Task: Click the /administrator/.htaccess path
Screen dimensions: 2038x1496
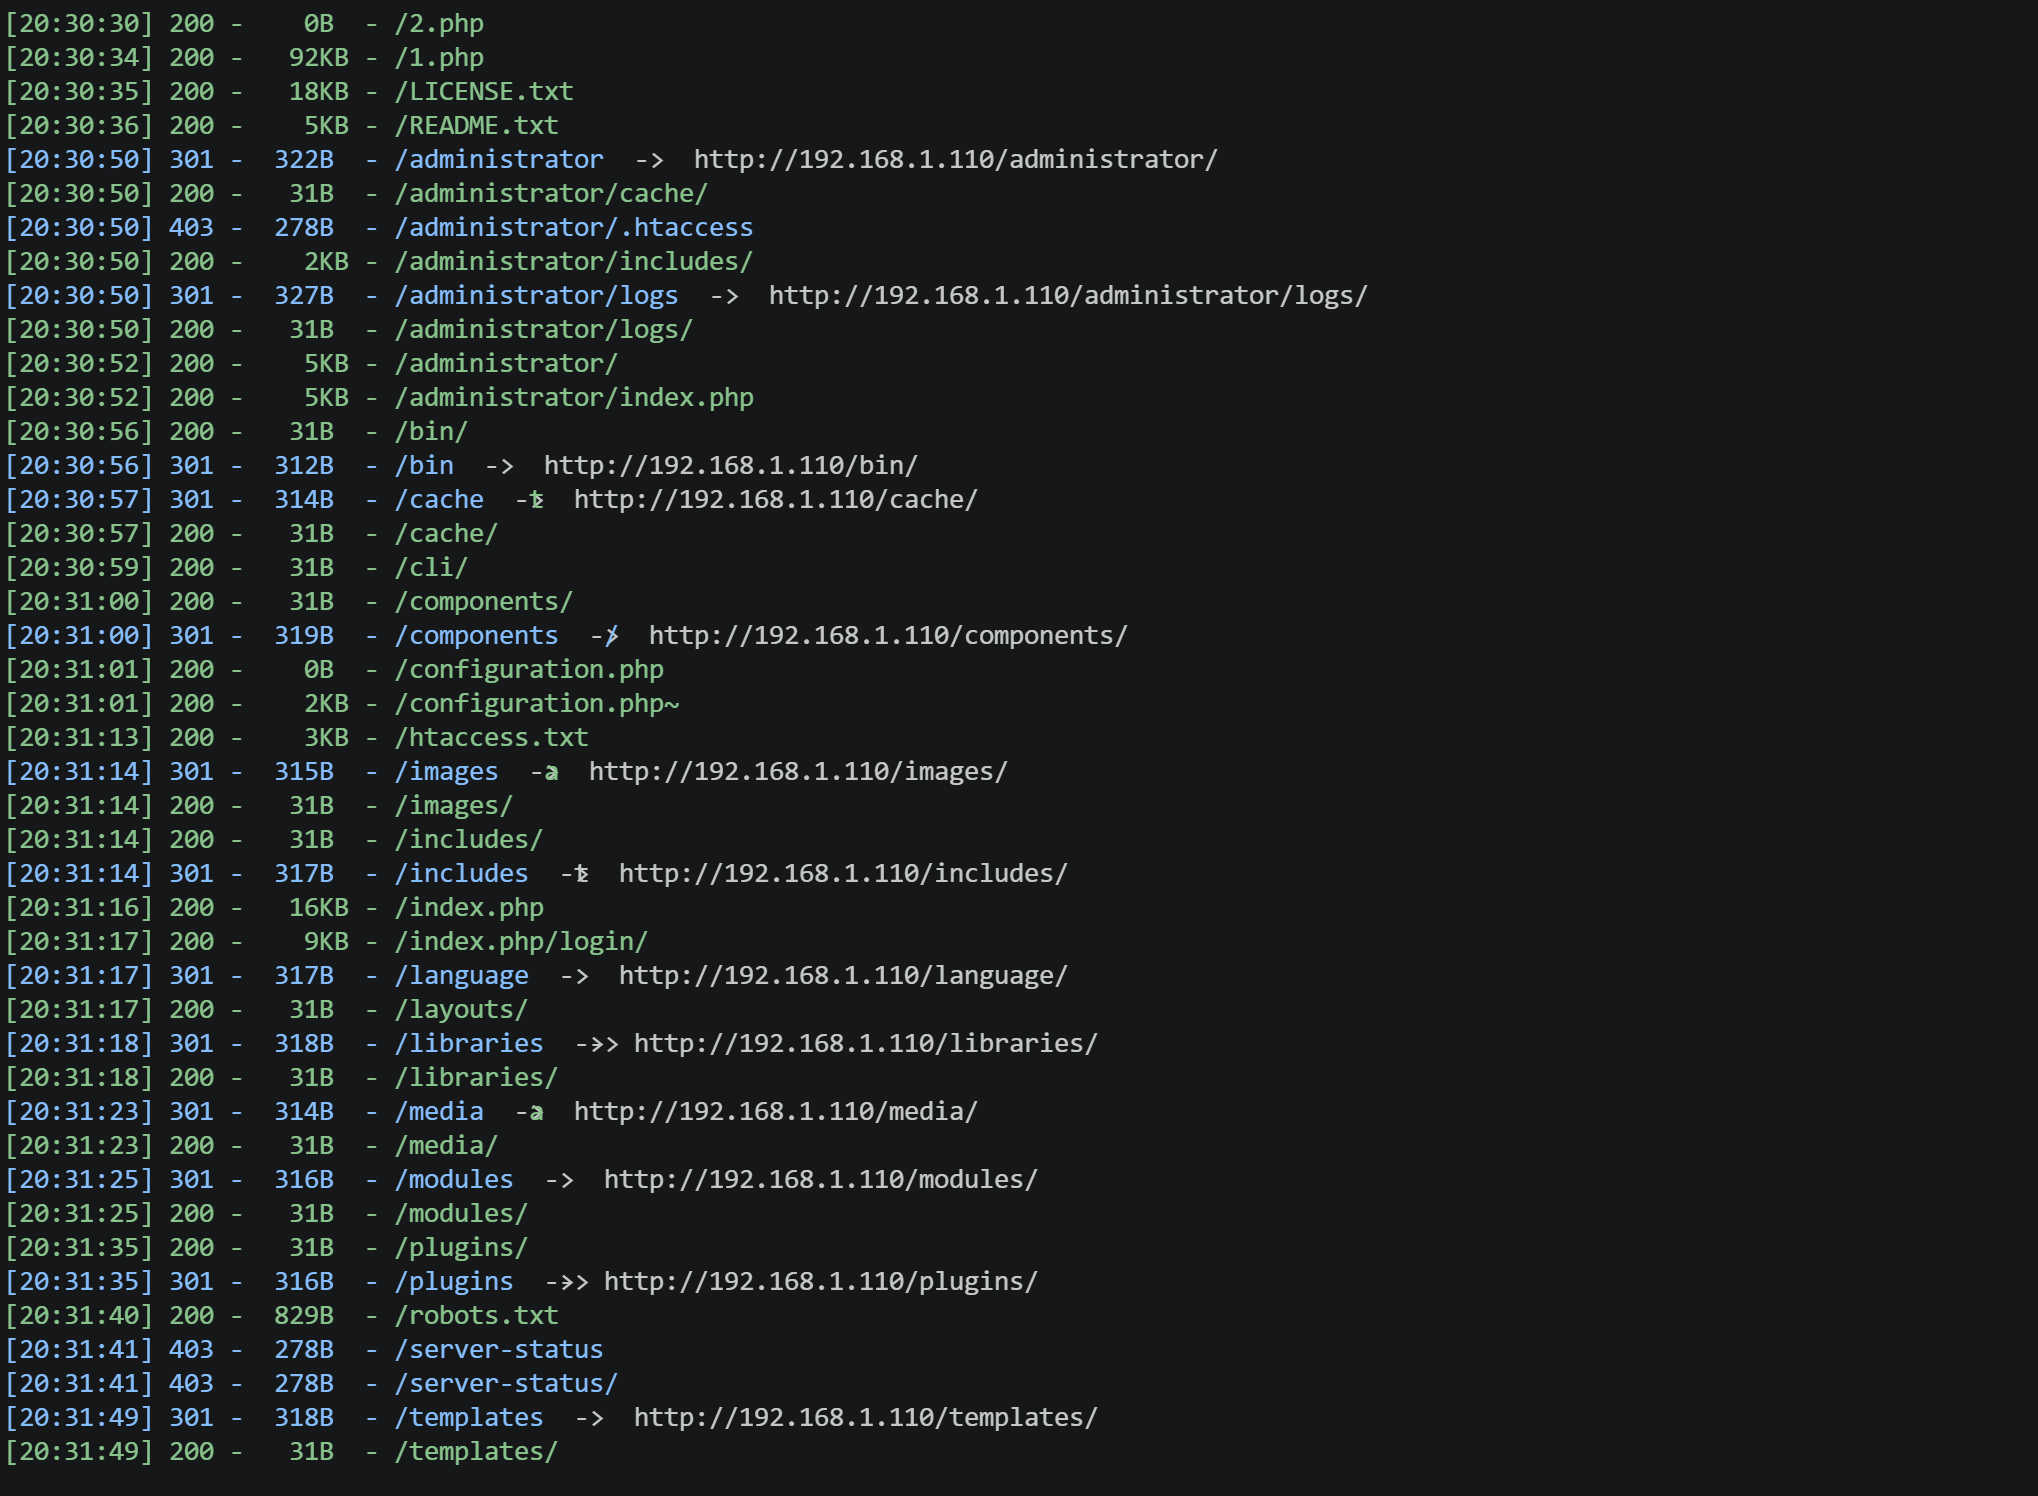Action: pyautogui.click(x=574, y=228)
